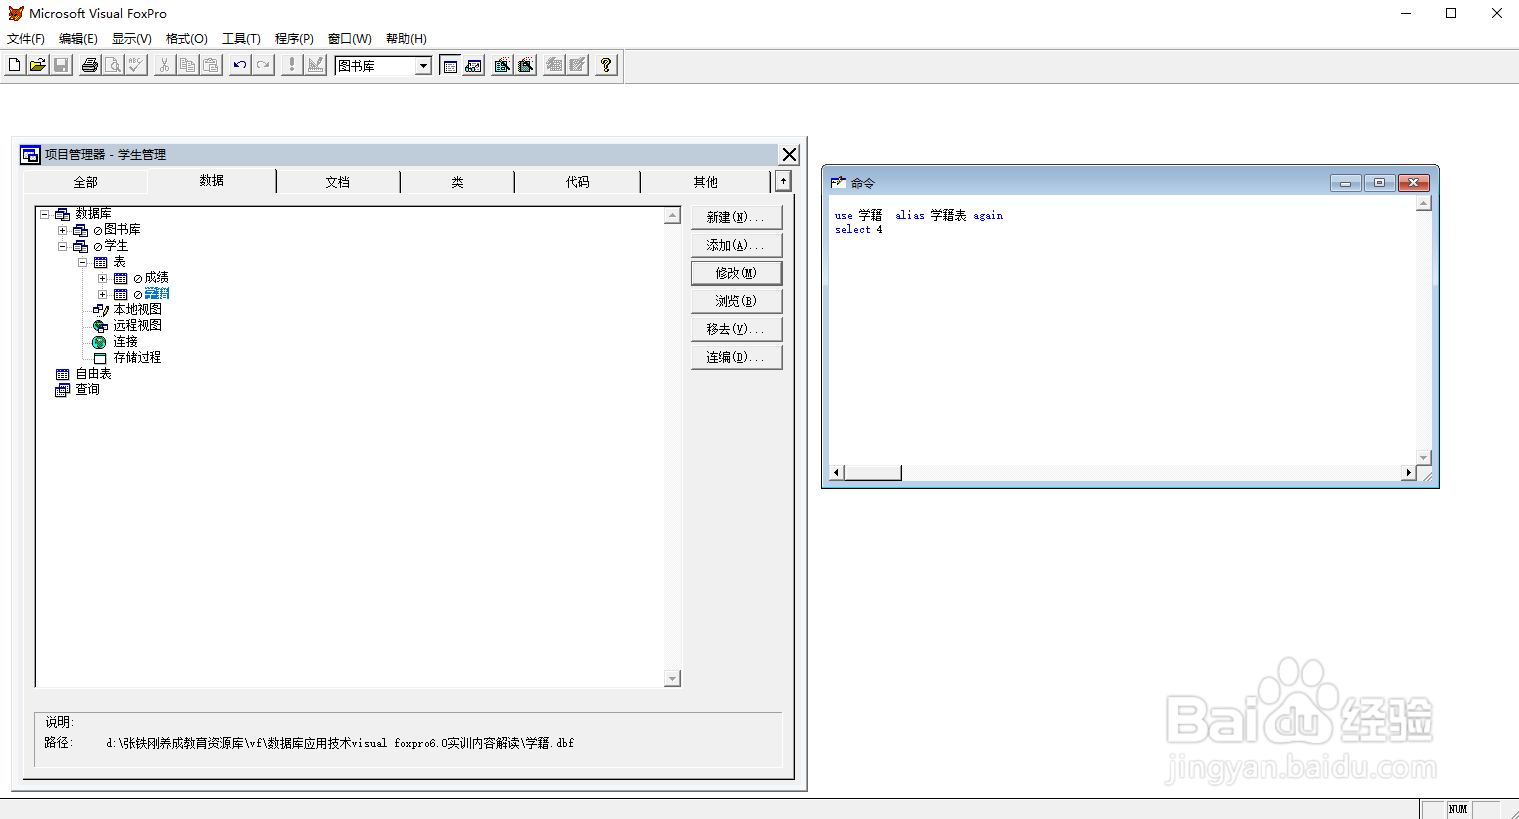This screenshot has height=819, width=1519.
Task: Open the 程序(P) menu
Action: click(x=294, y=39)
